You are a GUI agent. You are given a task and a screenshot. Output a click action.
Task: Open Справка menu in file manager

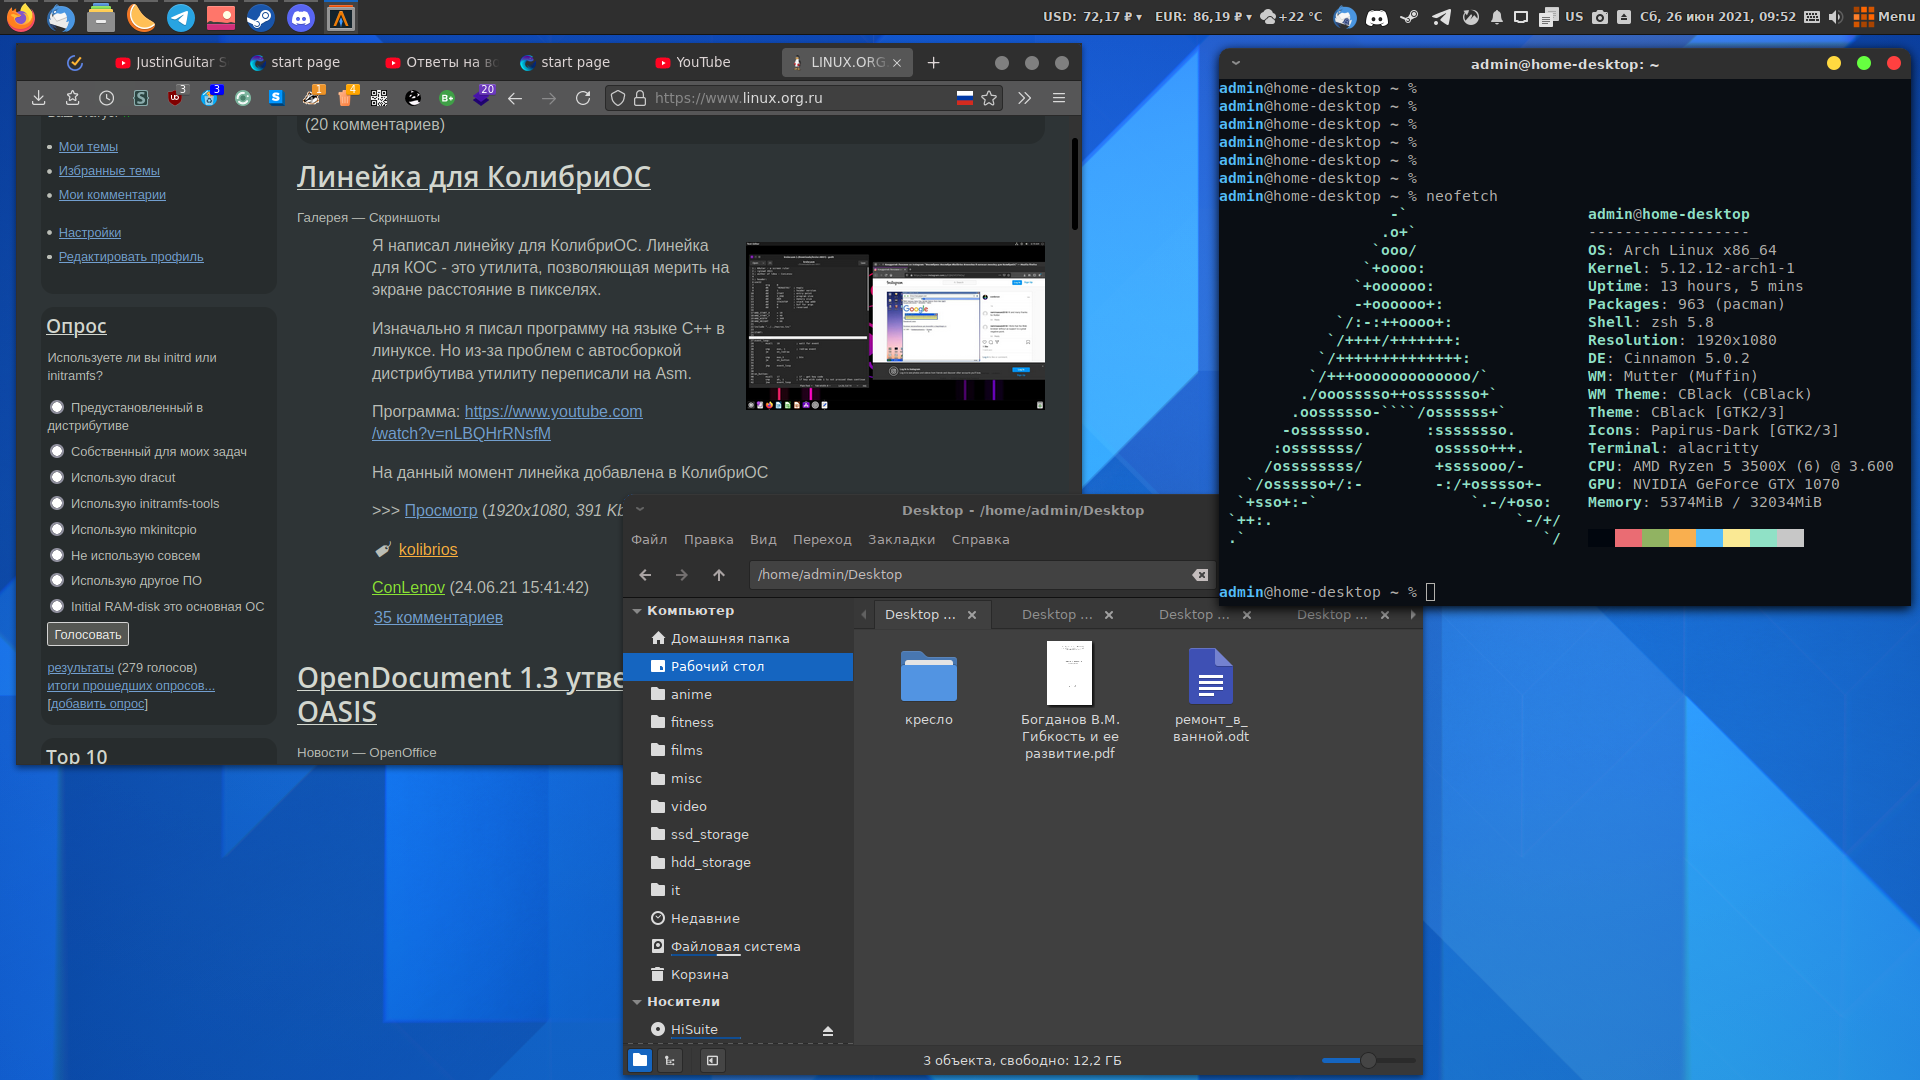pyautogui.click(x=980, y=540)
